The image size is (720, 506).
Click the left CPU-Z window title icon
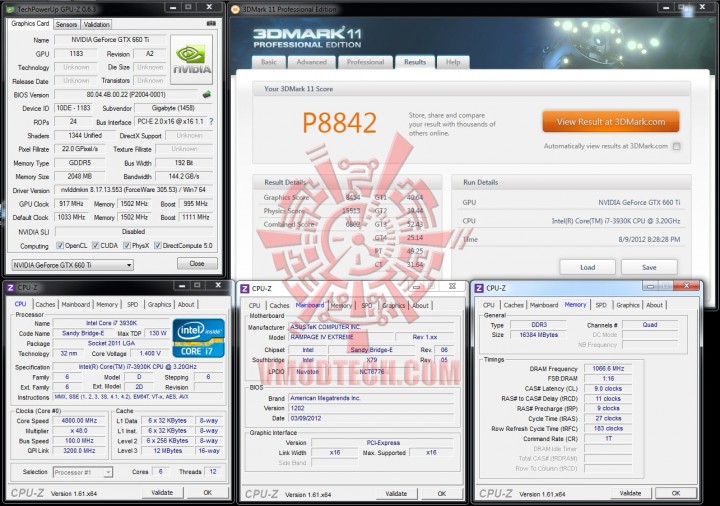click(10, 288)
